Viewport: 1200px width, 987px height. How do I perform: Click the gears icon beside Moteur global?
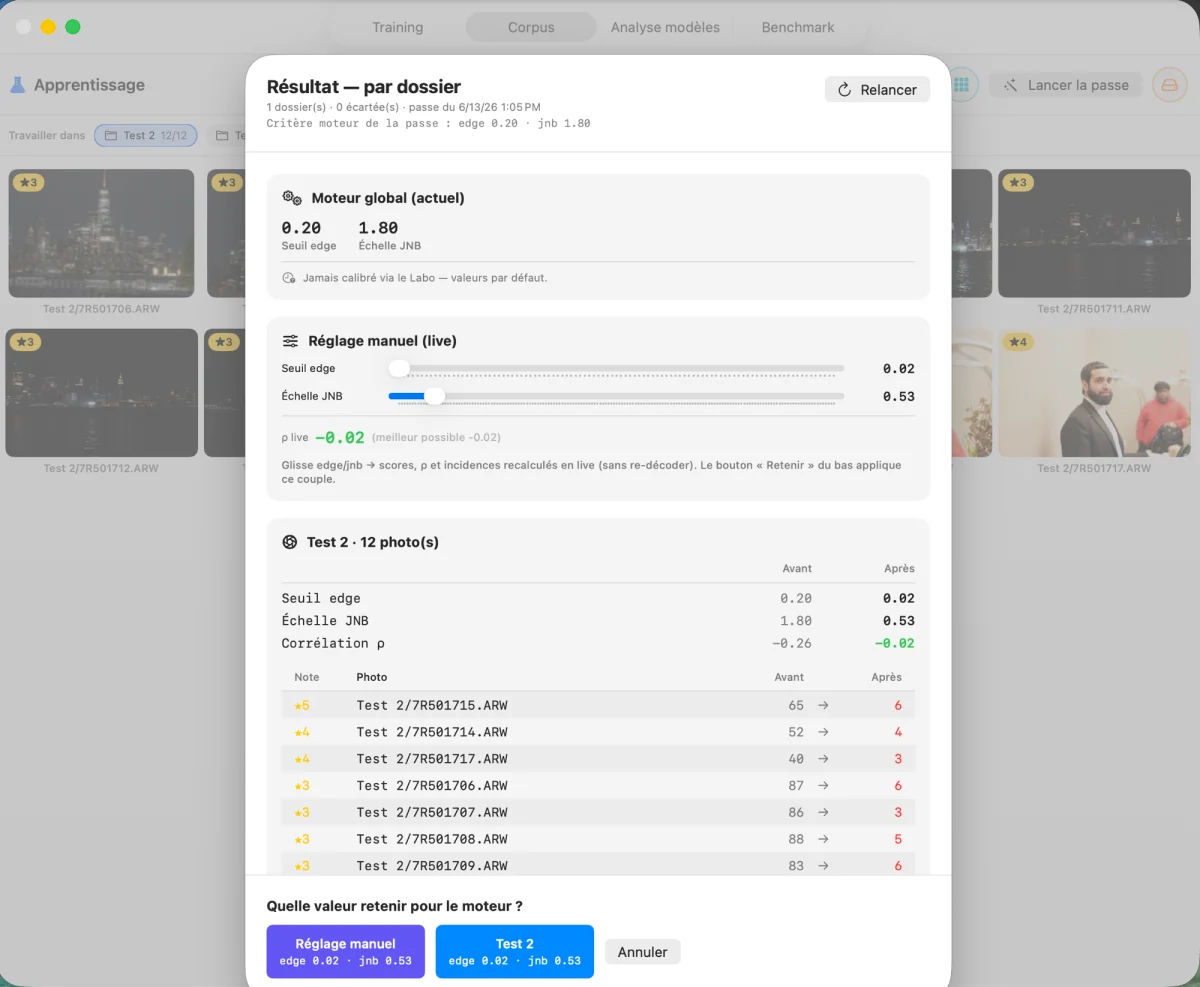(292, 198)
